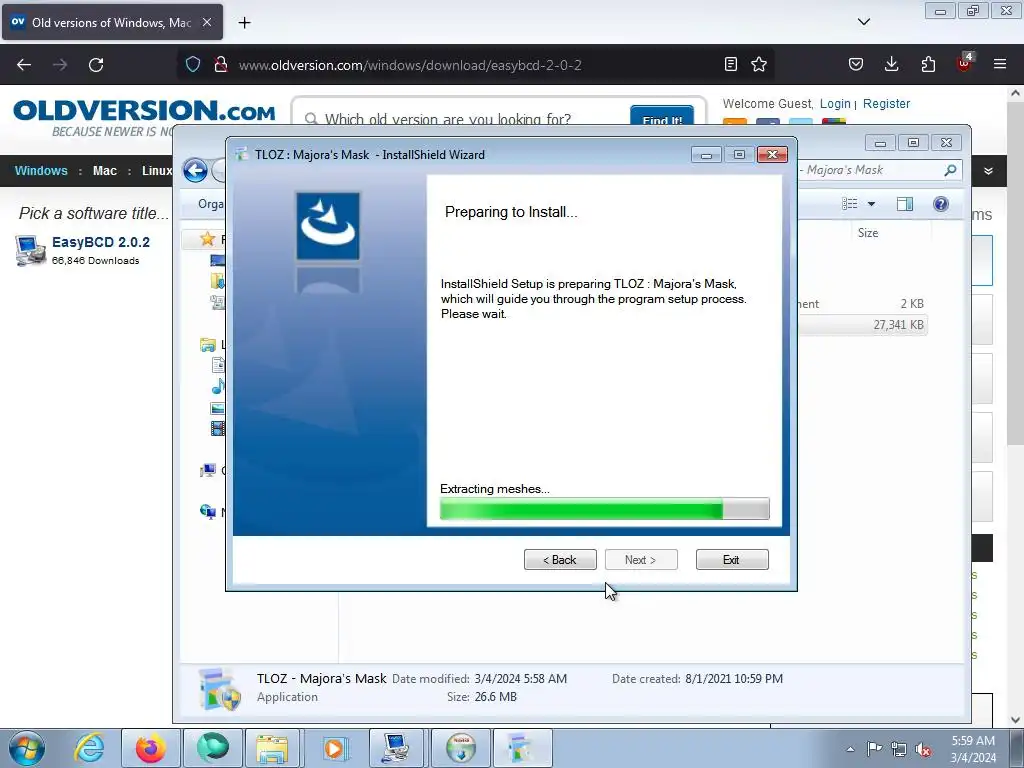Image resolution: width=1024 pixels, height=768 pixels.
Task: Save page to Pocket
Action: coord(856,64)
